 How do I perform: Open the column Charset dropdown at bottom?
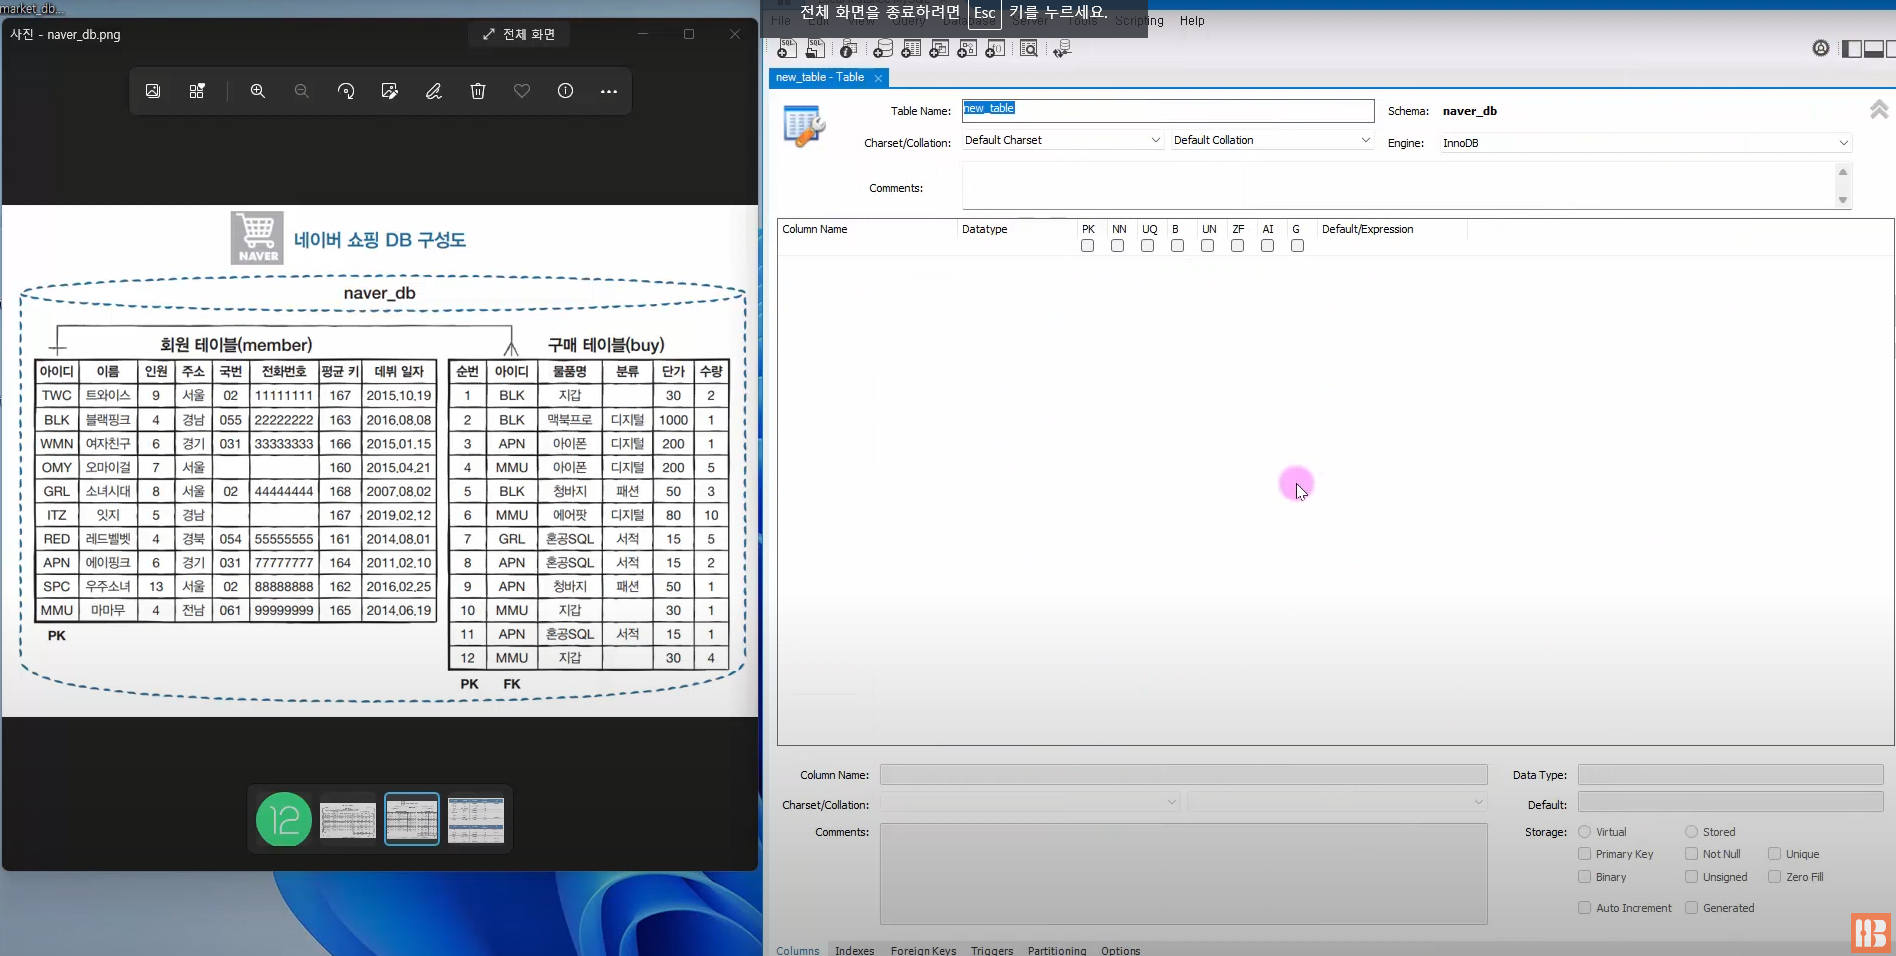click(1030, 802)
